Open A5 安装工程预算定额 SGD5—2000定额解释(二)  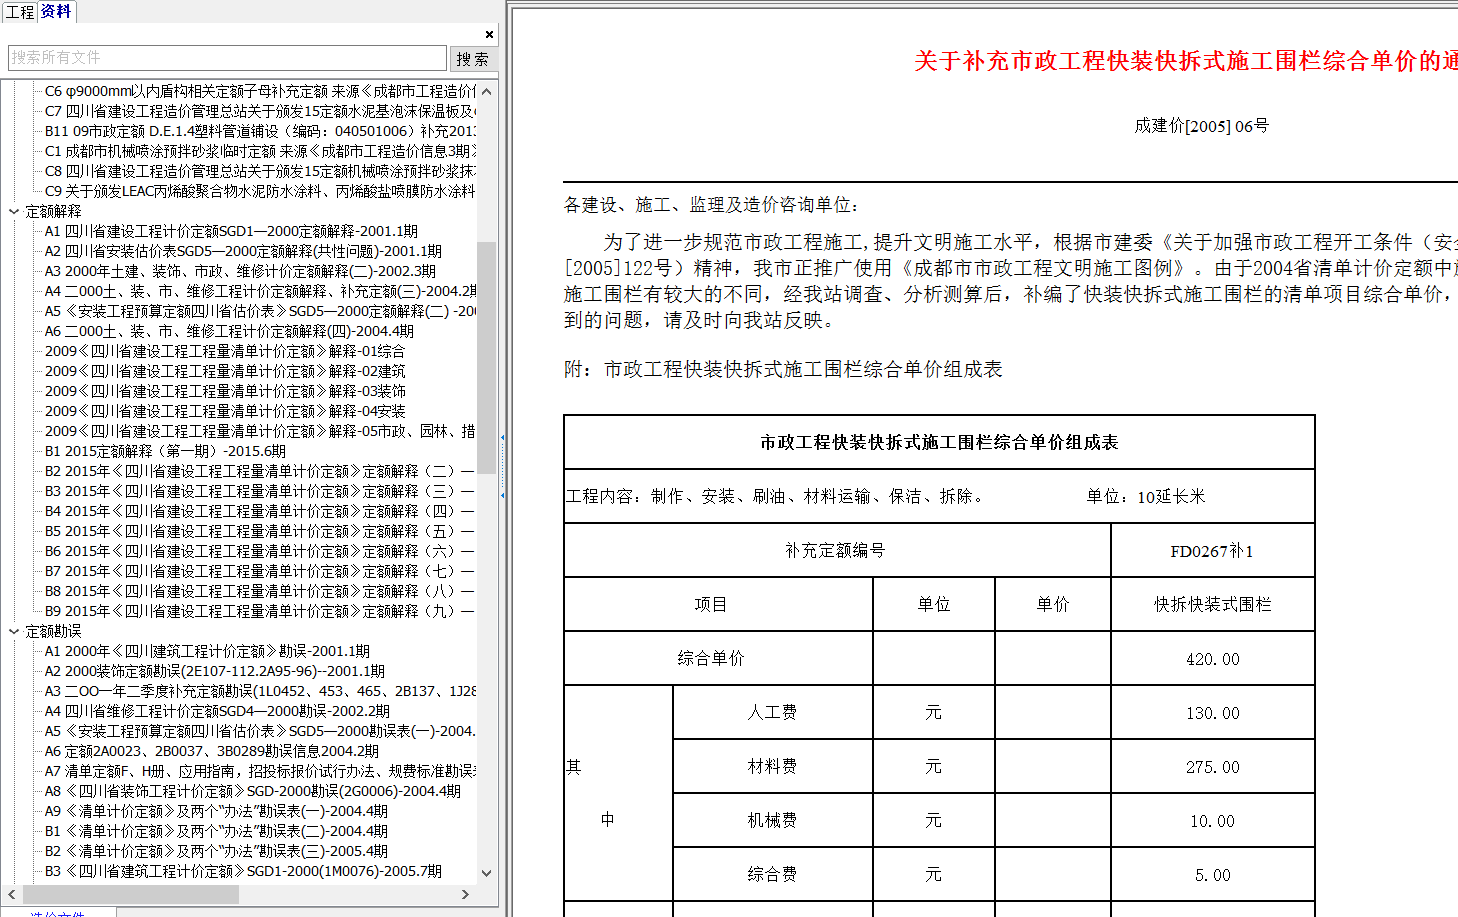click(260, 311)
